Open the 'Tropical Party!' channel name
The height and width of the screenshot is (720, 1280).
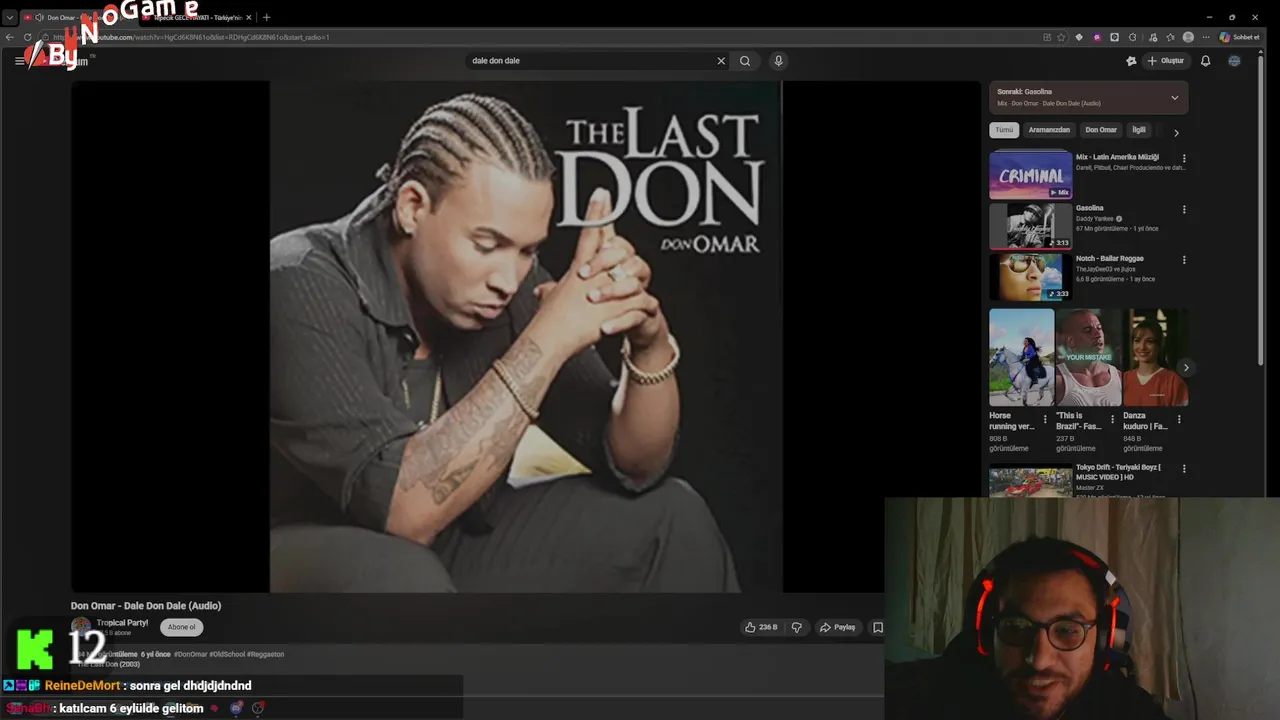[x=122, y=622]
